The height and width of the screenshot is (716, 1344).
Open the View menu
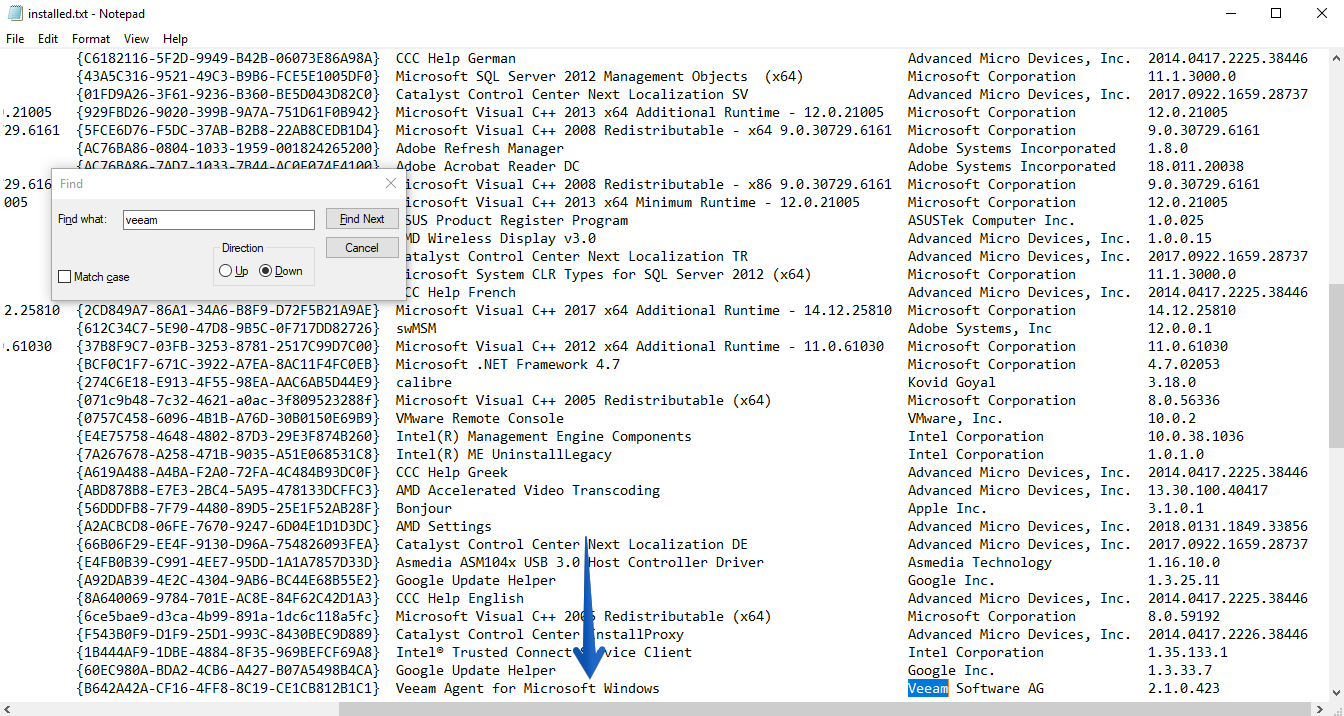click(x=136, y=39)
